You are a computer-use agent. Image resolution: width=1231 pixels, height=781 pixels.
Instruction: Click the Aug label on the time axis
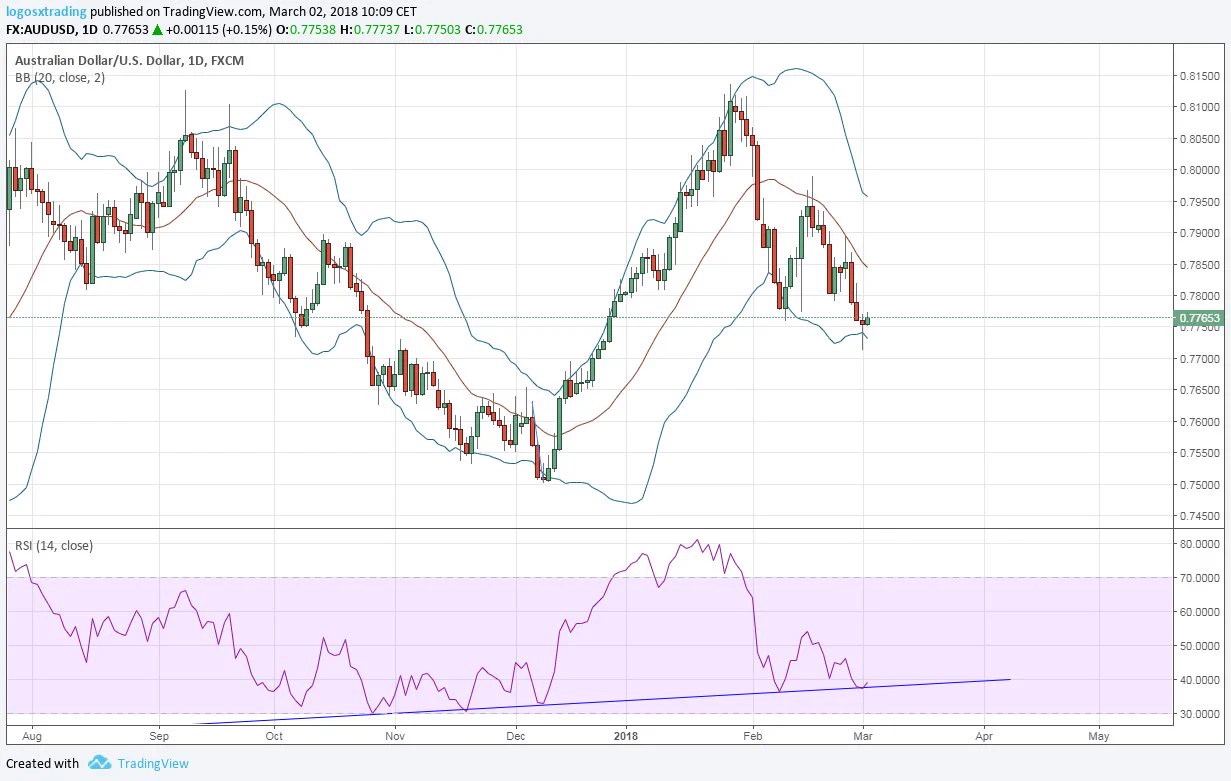point(32,736)
